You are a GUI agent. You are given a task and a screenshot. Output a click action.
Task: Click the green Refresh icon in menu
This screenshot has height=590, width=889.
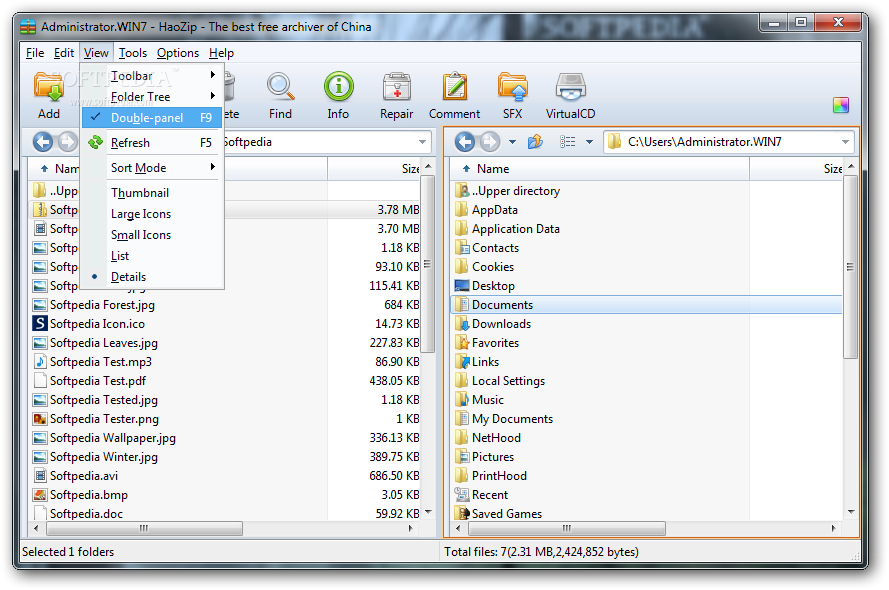[95, 142]
